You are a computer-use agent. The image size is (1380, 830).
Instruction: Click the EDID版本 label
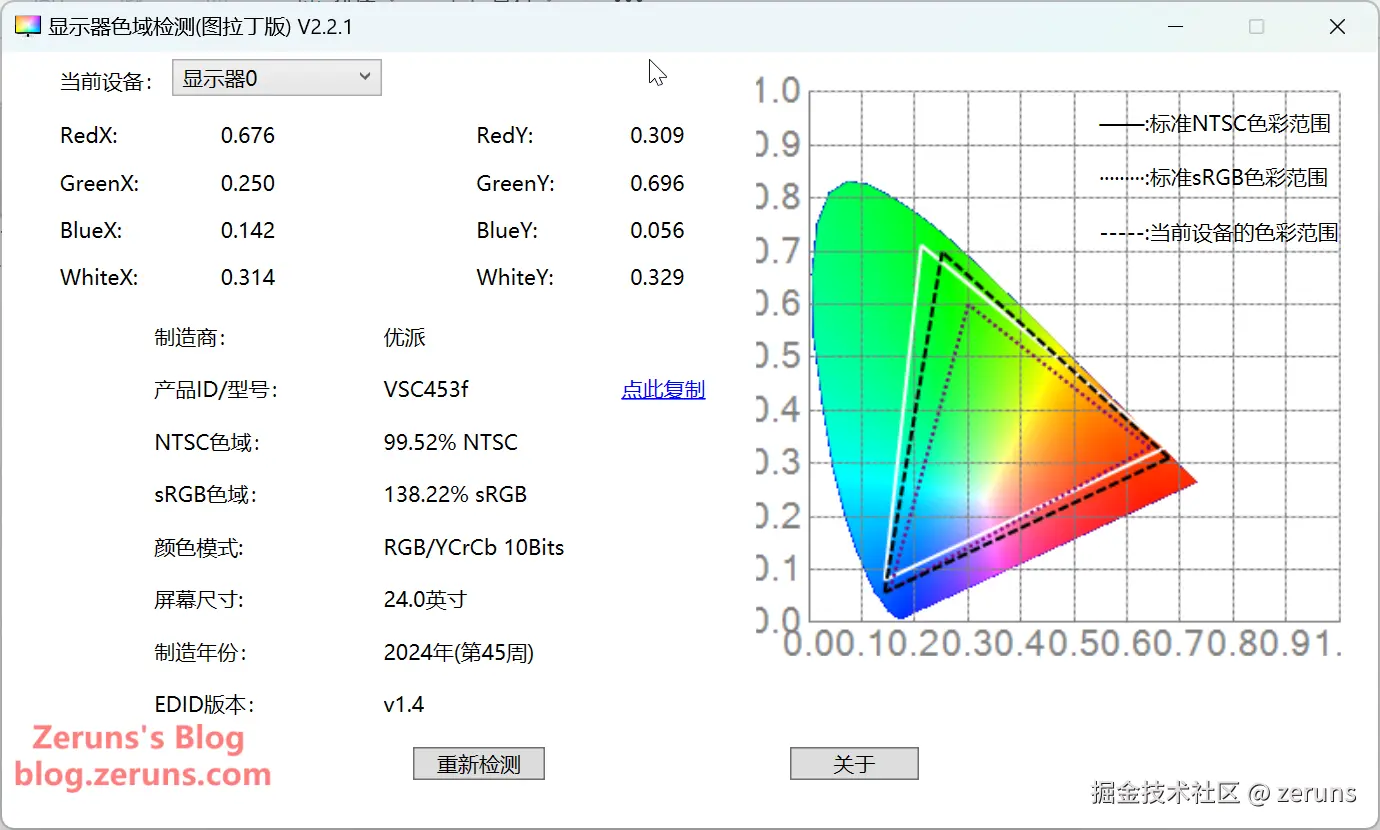point(204,705)
